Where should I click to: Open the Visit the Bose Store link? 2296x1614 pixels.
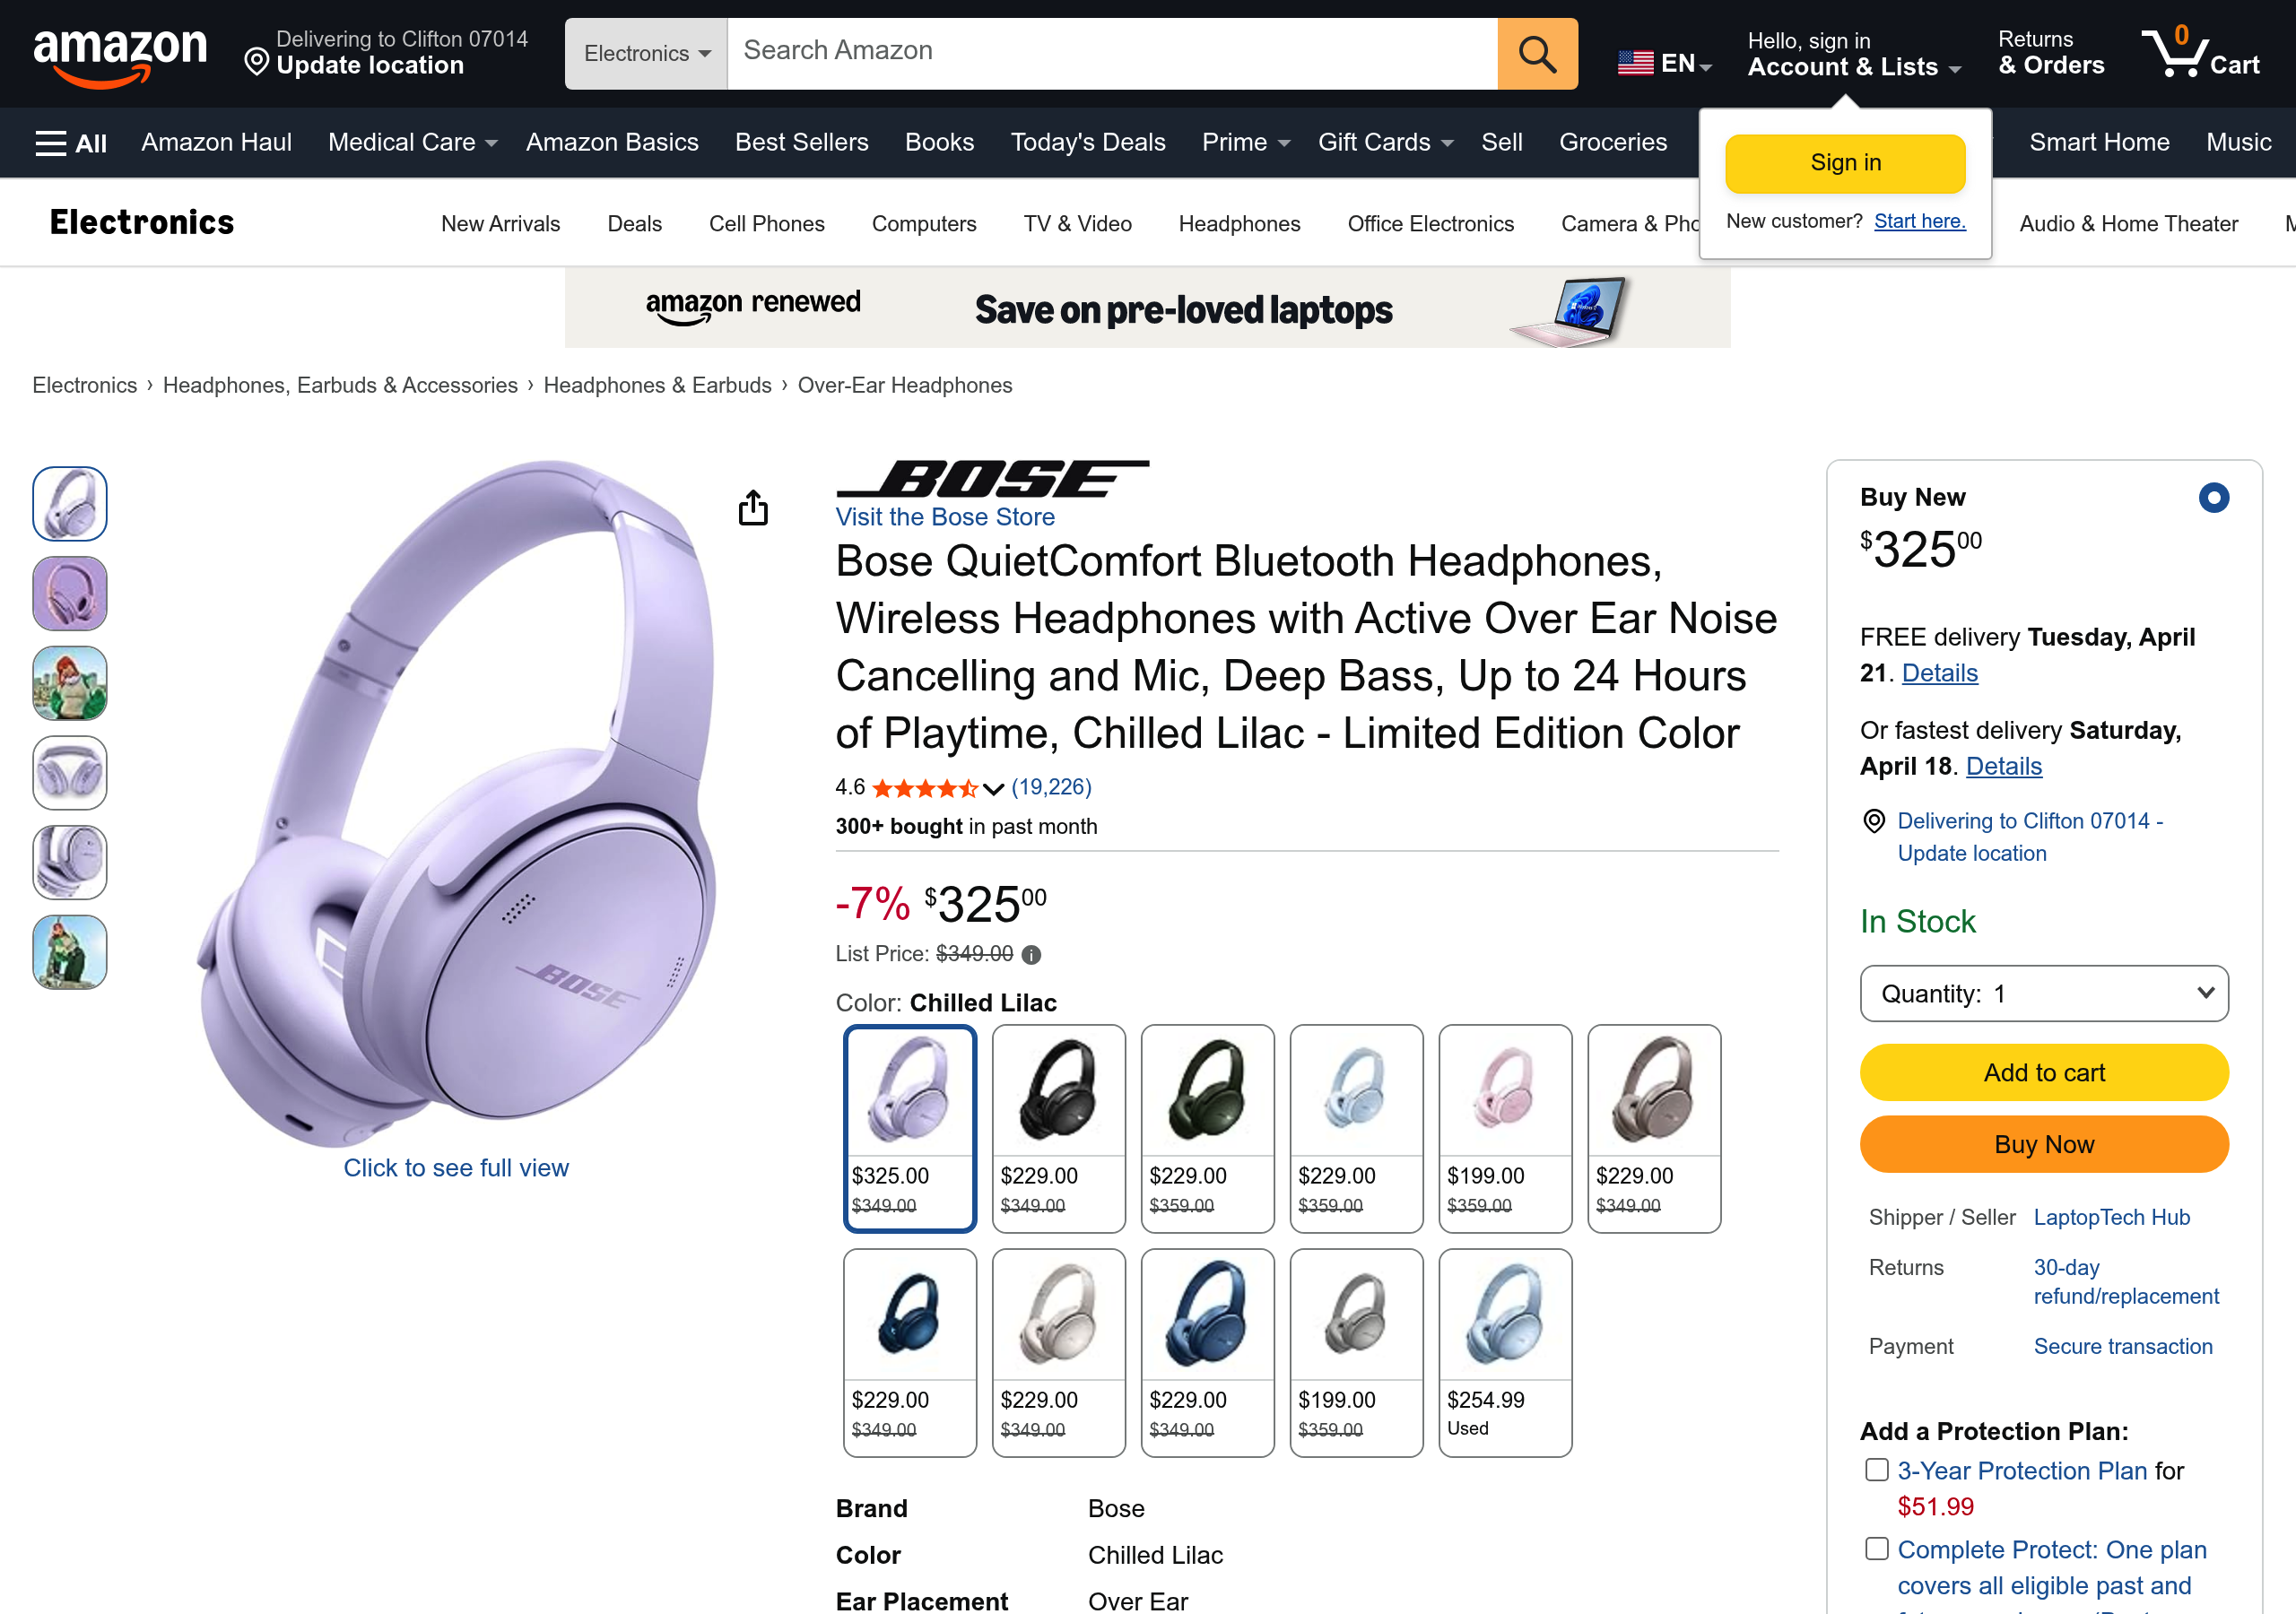944,517
